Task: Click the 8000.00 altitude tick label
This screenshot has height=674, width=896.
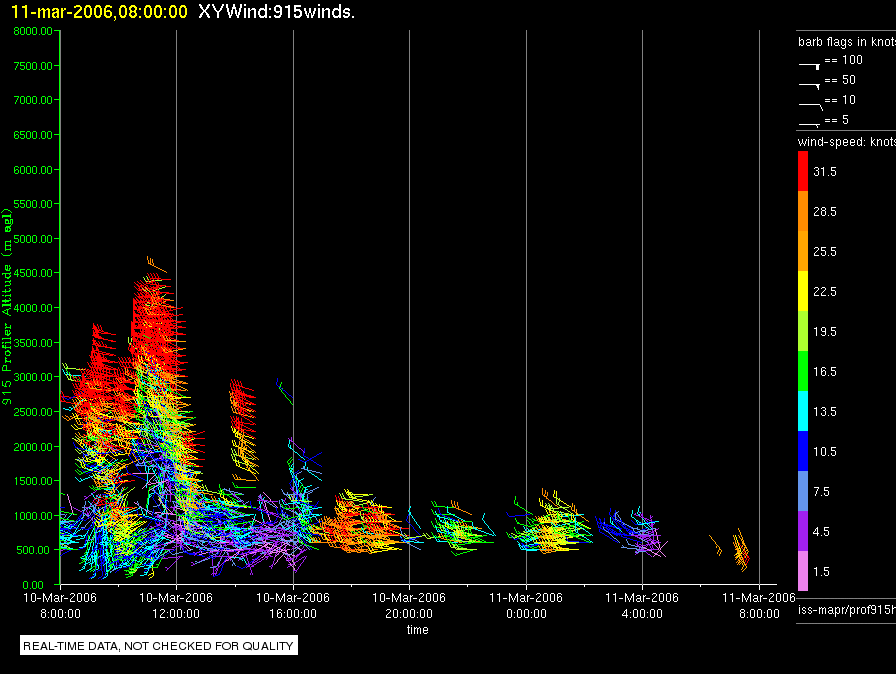Action: pyautogui.click(x=33, y=31)
